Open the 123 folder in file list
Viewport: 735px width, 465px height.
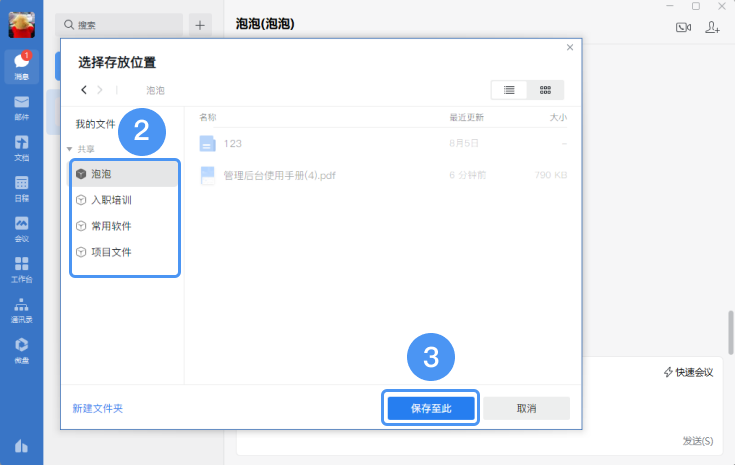(x=232, y=144)
